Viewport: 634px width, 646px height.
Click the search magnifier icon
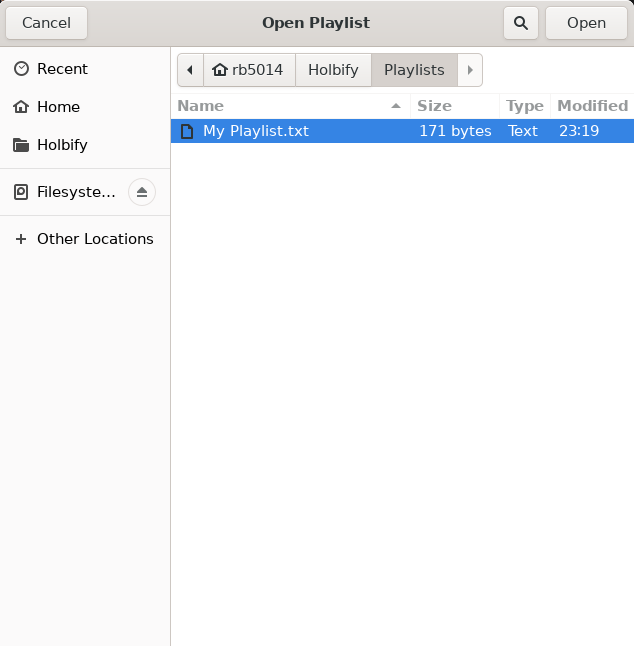point(521,23)
